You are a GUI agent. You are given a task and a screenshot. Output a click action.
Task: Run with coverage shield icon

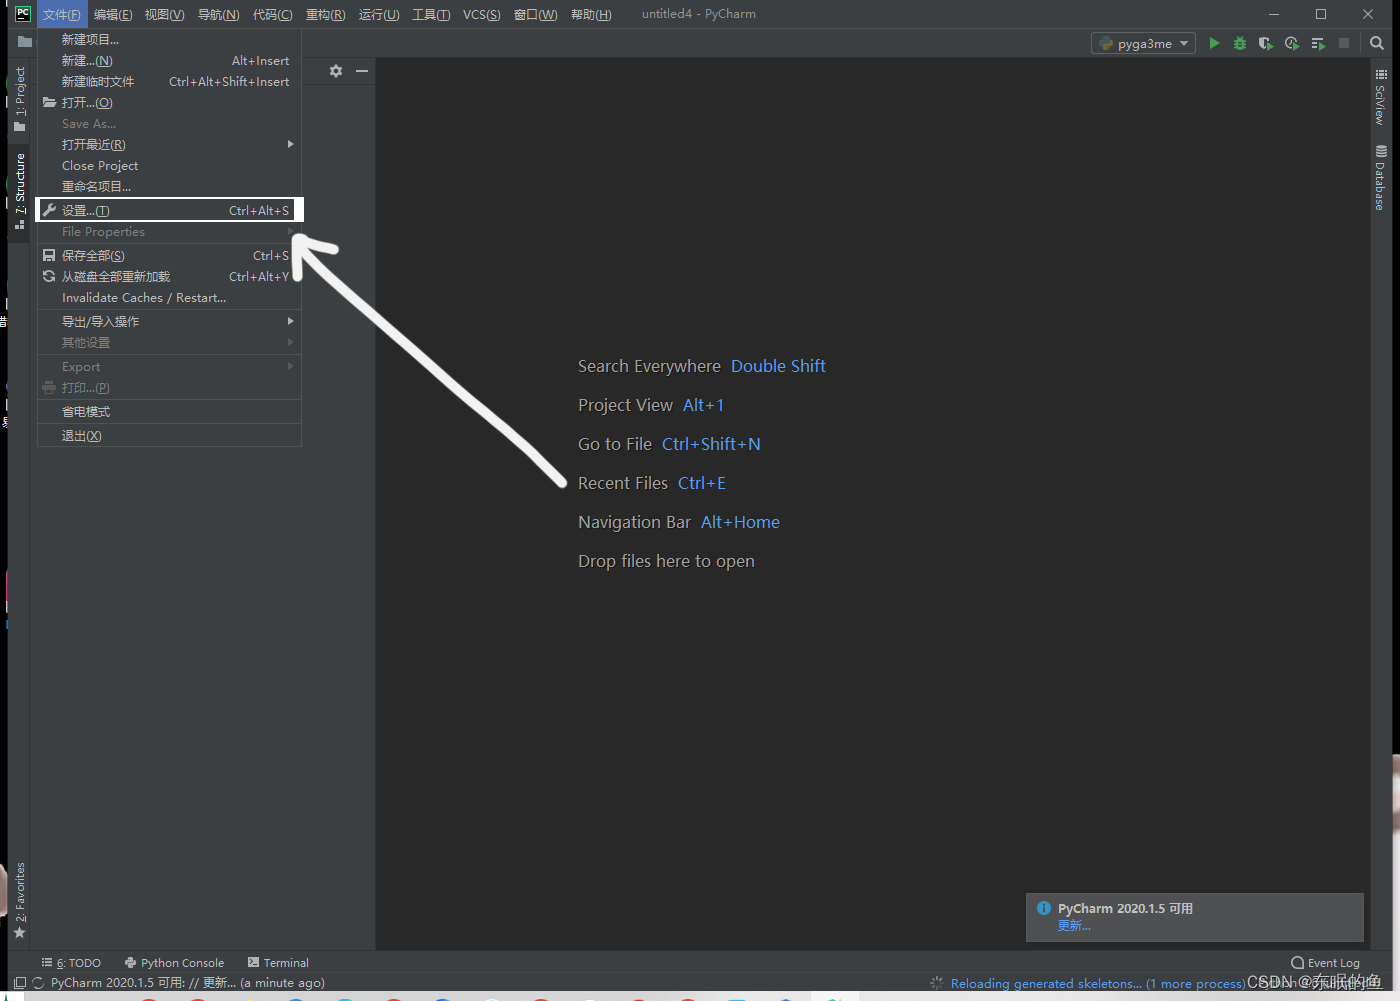1266,43
